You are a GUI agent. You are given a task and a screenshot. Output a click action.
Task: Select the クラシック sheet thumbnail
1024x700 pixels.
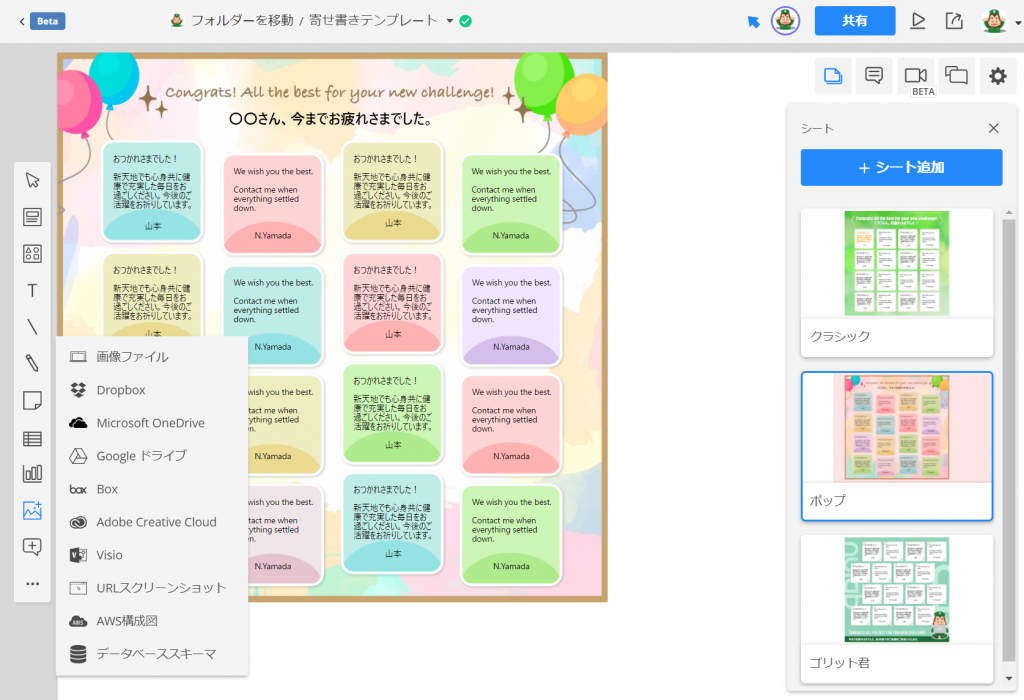(x=896, y=264)
